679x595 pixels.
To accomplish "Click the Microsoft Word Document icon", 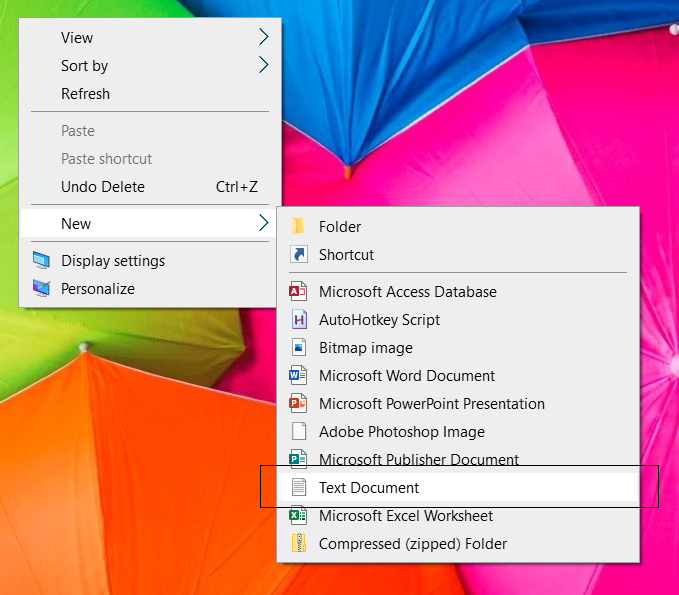I will coord(298,375).
